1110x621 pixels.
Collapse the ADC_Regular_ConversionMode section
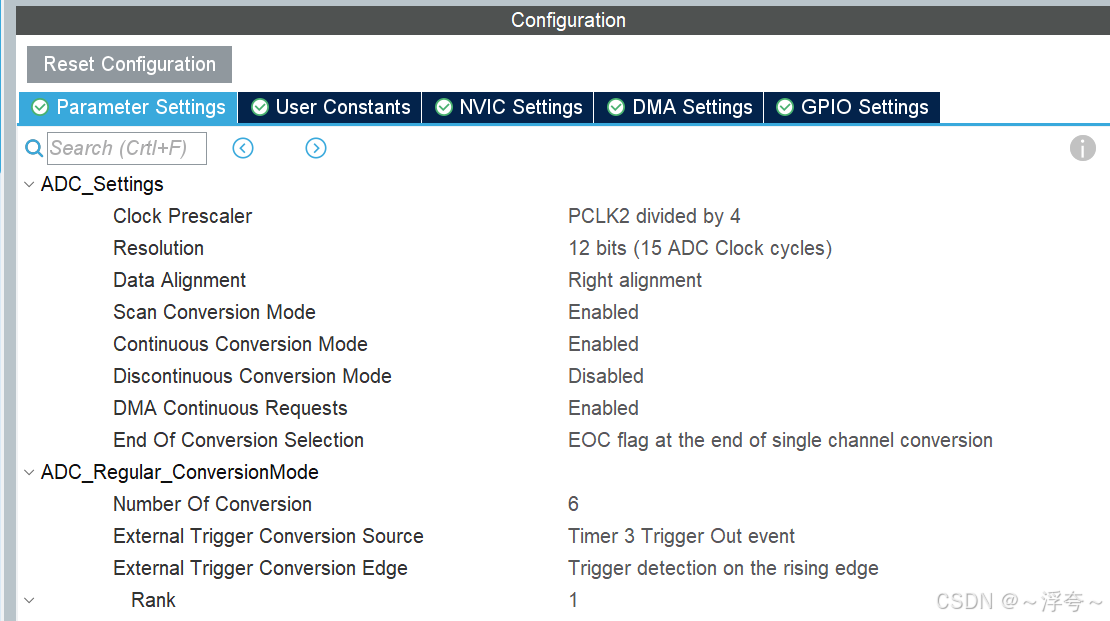click(28, 472)
